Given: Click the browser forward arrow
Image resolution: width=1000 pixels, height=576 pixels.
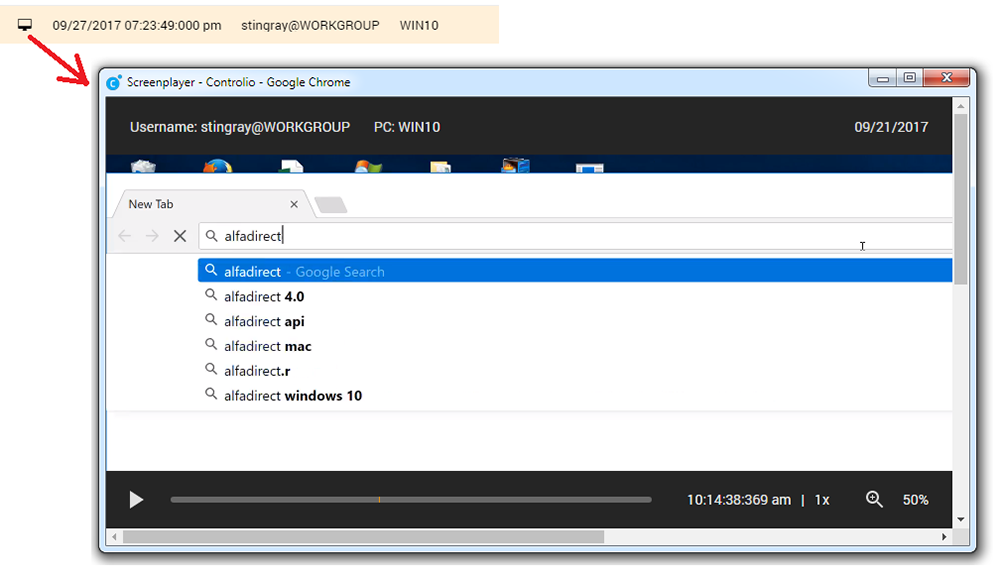Looking at the screenshot, I should click(x=152, y=236).
